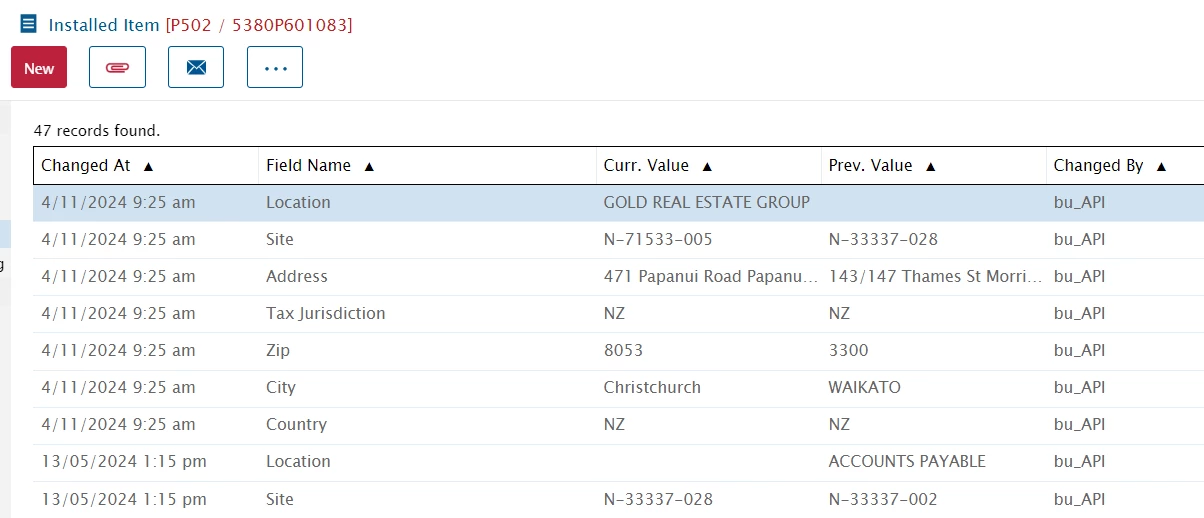Click the Prev. Value column header label
The width and height of the screenshot is (1204, 518).
pos(871,166)
